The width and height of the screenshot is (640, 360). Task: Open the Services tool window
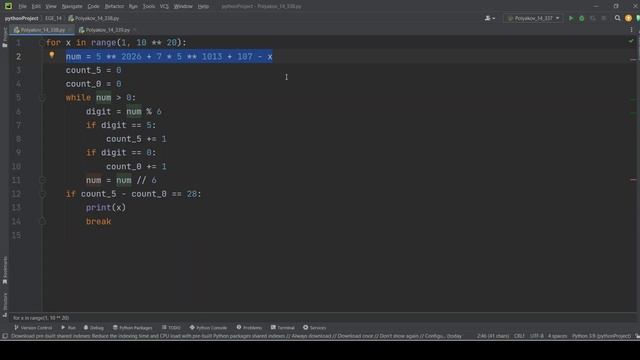[314, 328]
